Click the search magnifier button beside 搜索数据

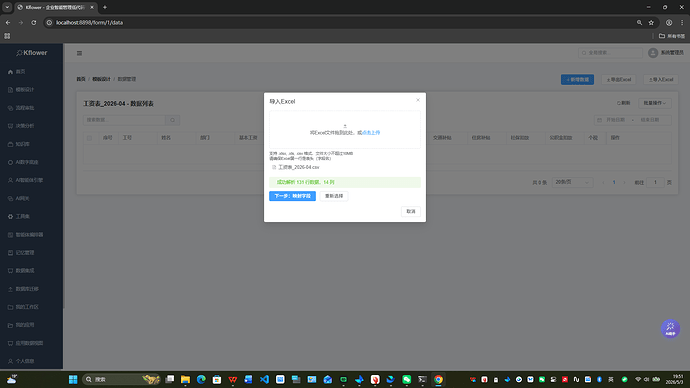[172, 120]
